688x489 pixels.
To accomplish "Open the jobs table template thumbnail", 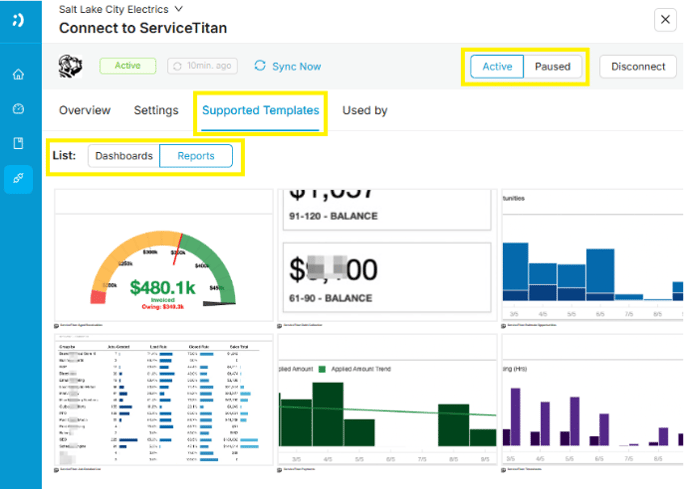I will tap(164, 399).
